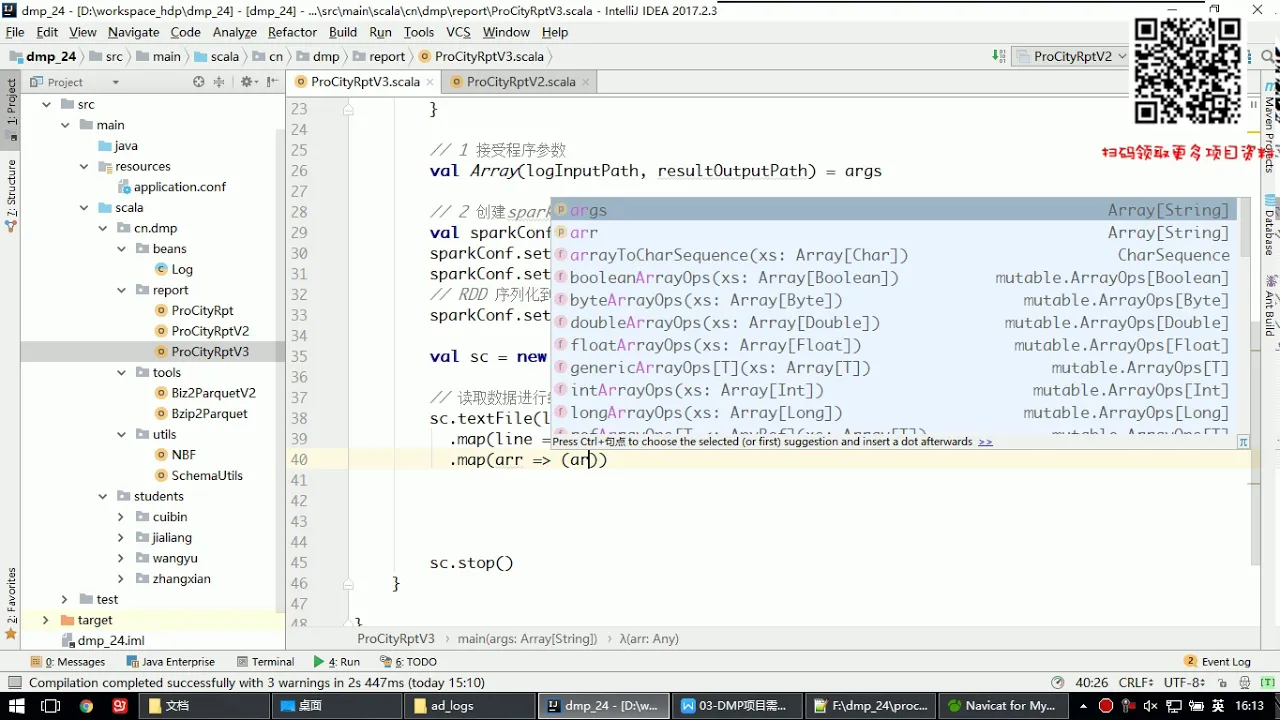
Task: Click the scroll-from-source target icon in Project panel
Action: pyautogui.click(x=198, y=82)
